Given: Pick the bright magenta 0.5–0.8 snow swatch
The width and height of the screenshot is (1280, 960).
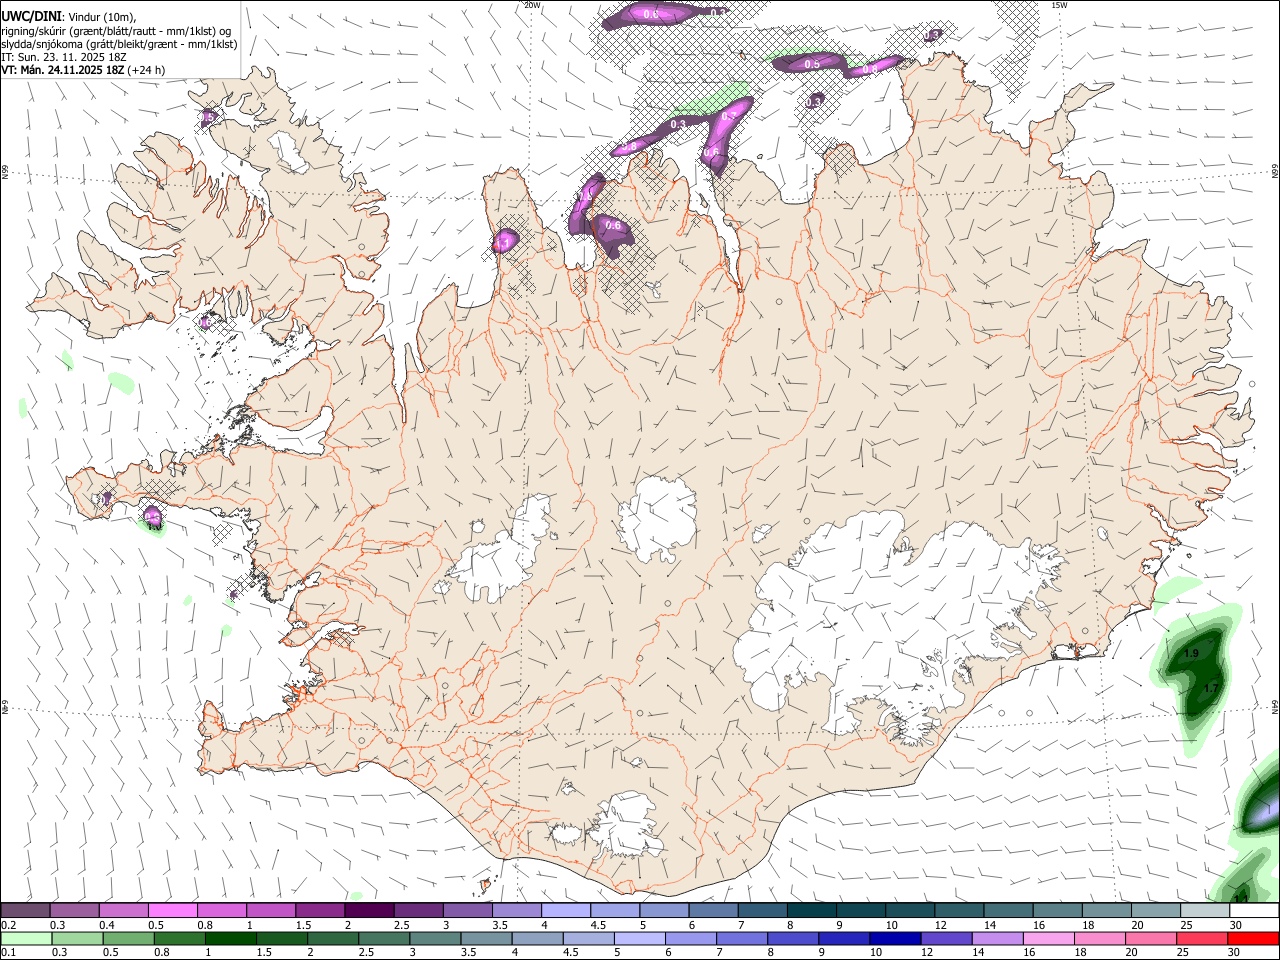Looking at the screenshot, I should click(x=172, y=911).
